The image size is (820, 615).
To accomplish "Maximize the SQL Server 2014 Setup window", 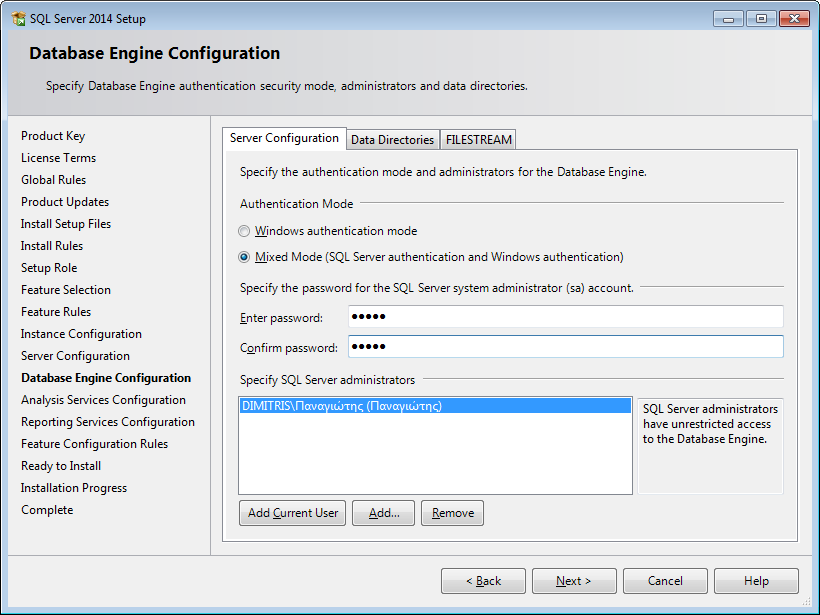I will [761, 19].
